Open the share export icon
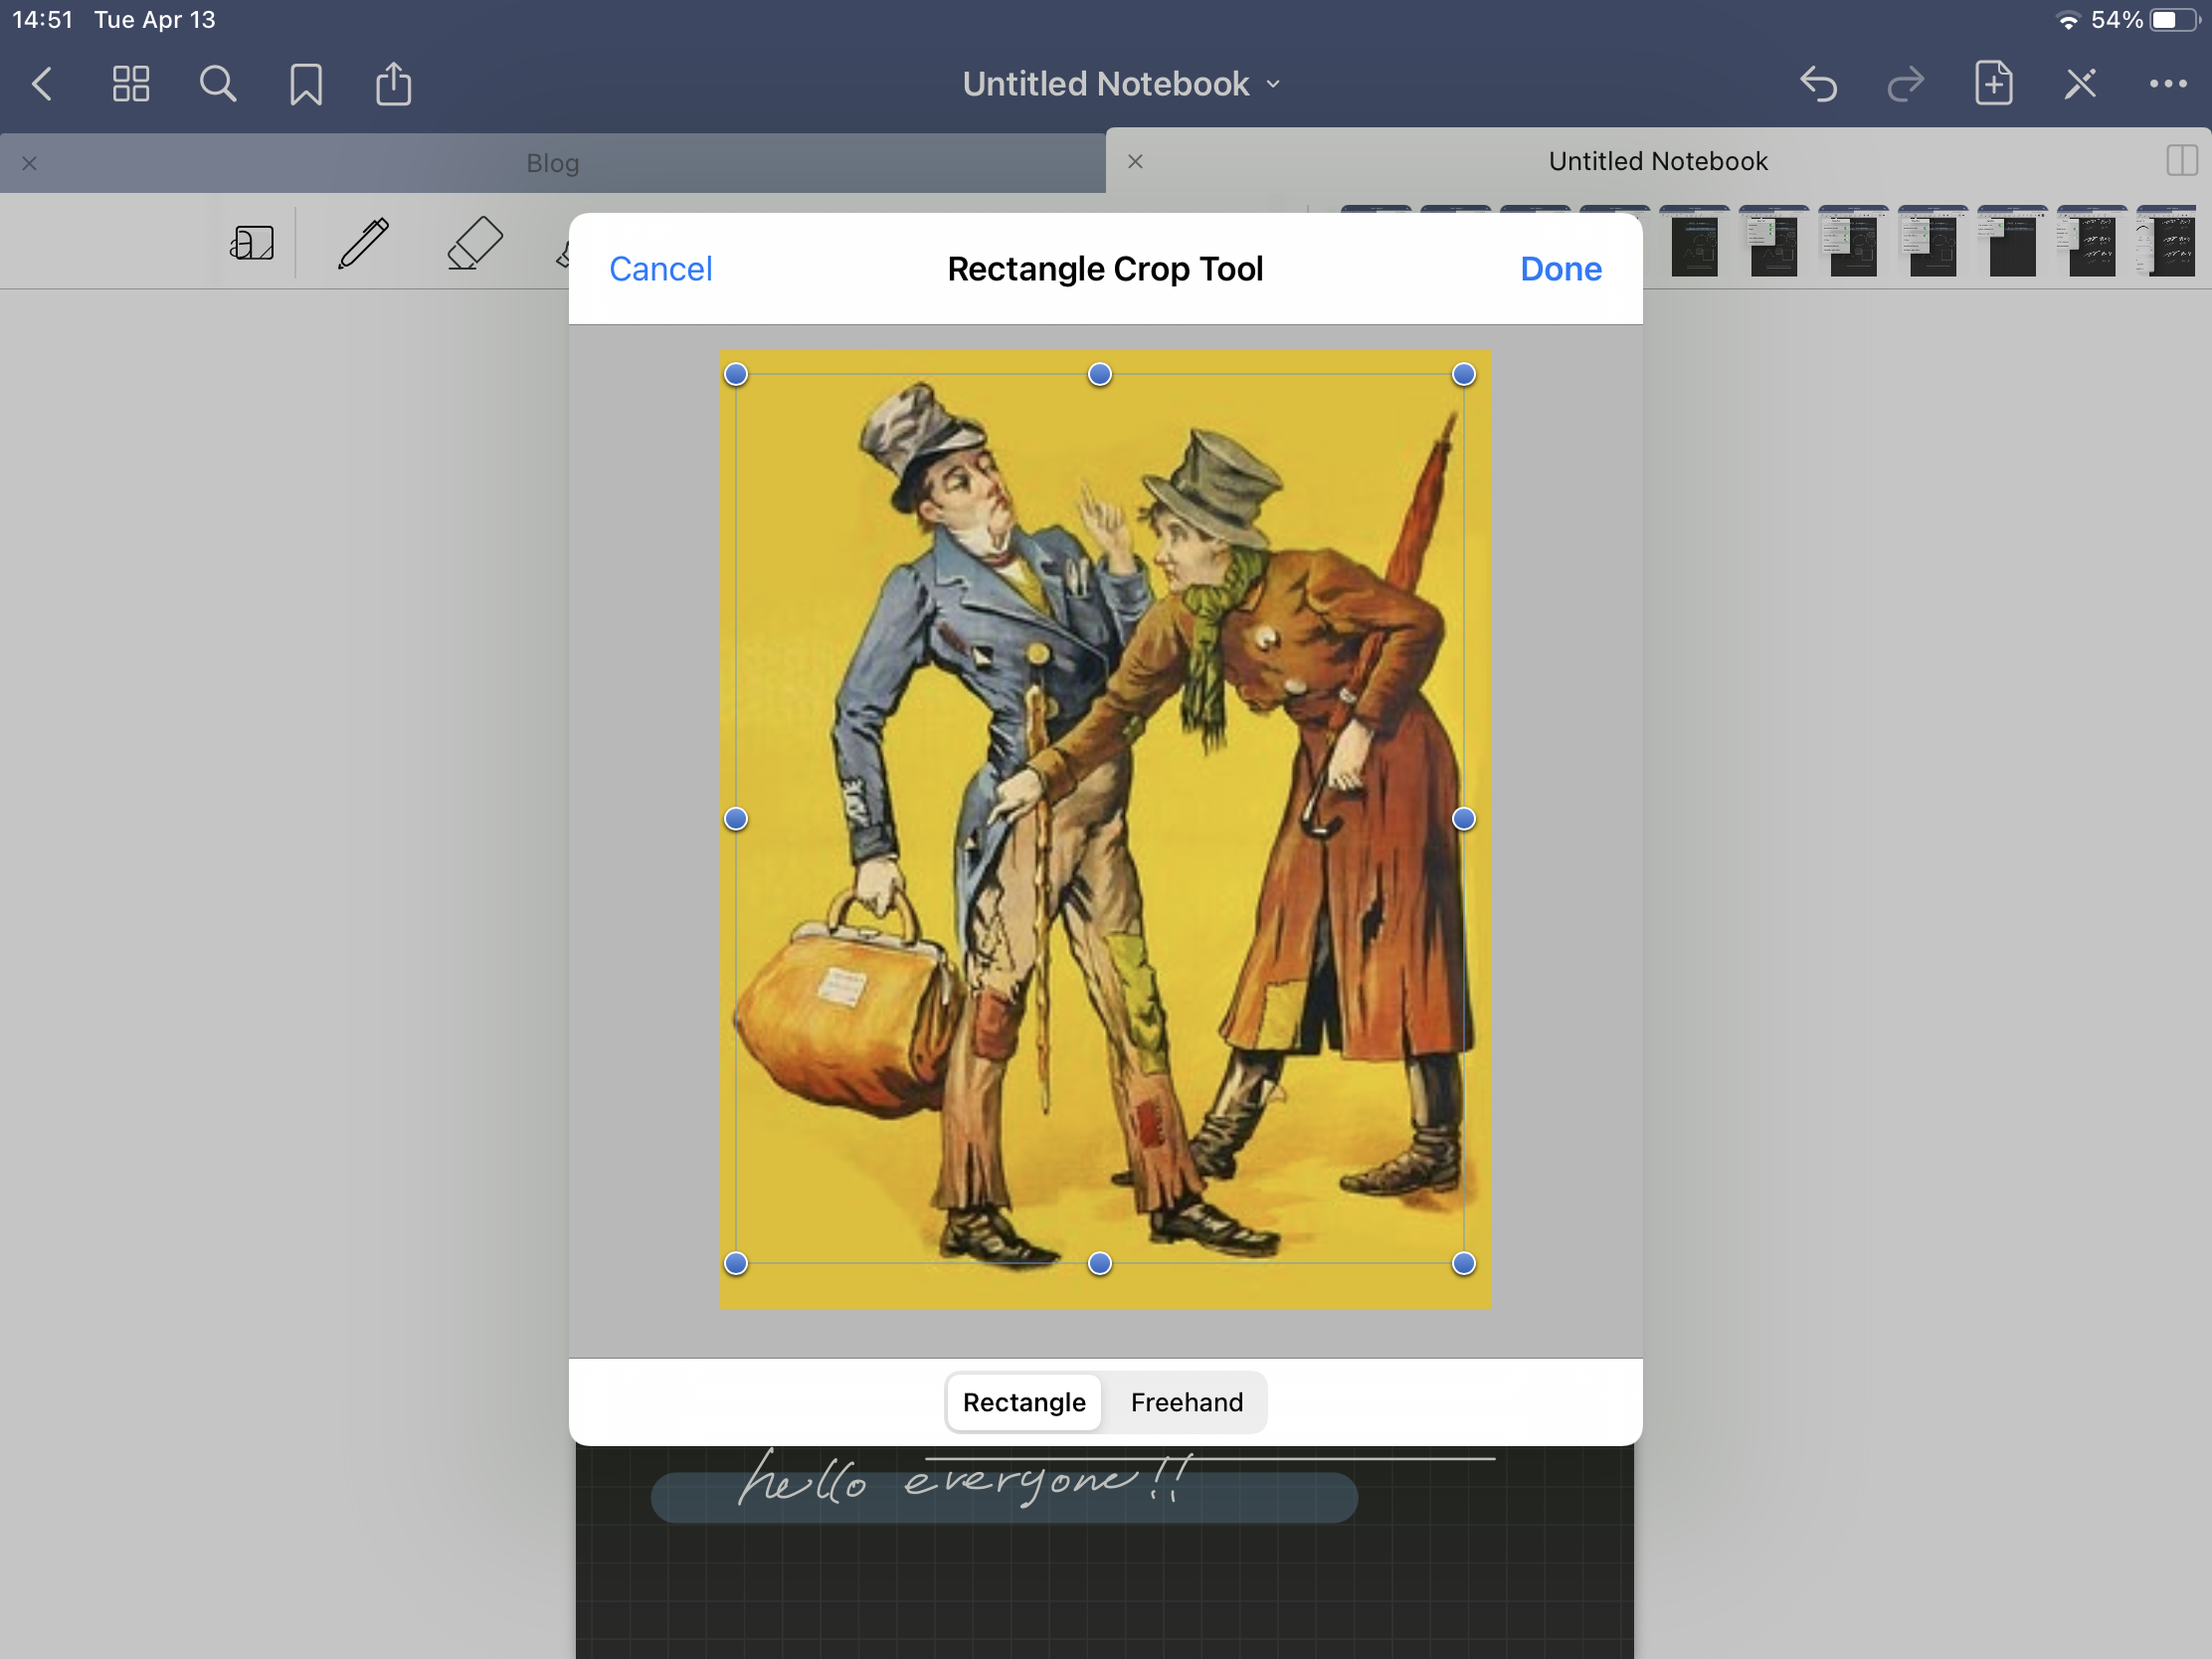Image resolution: width=2212 pixels, height=1659 pixels. coord(393,84)
